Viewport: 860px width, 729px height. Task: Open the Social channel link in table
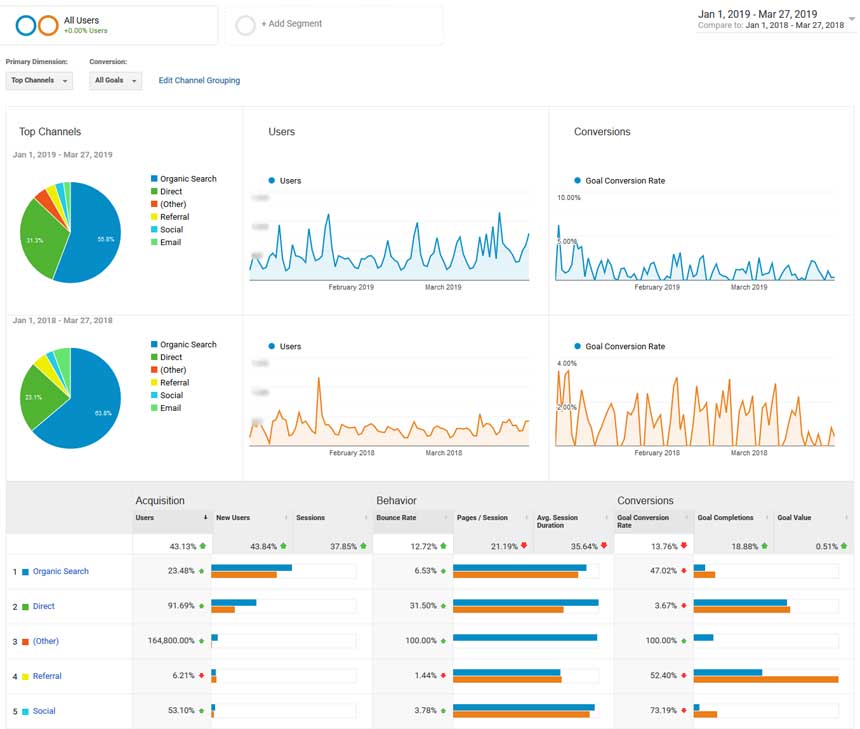[44, 712]
